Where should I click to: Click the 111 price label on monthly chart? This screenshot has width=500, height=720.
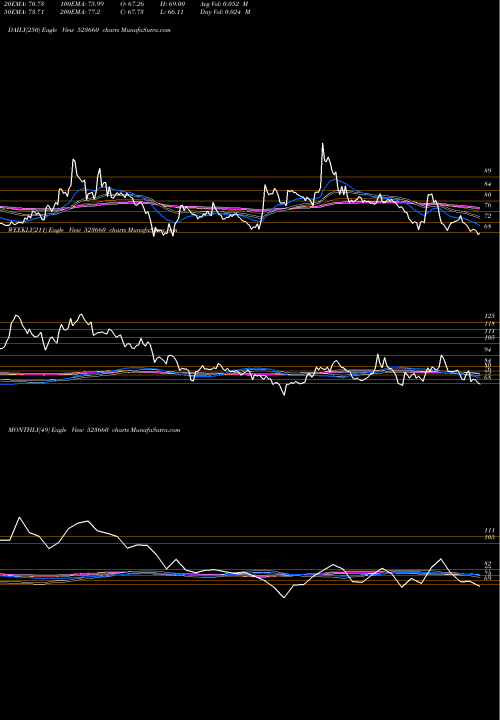click(489, 530)
